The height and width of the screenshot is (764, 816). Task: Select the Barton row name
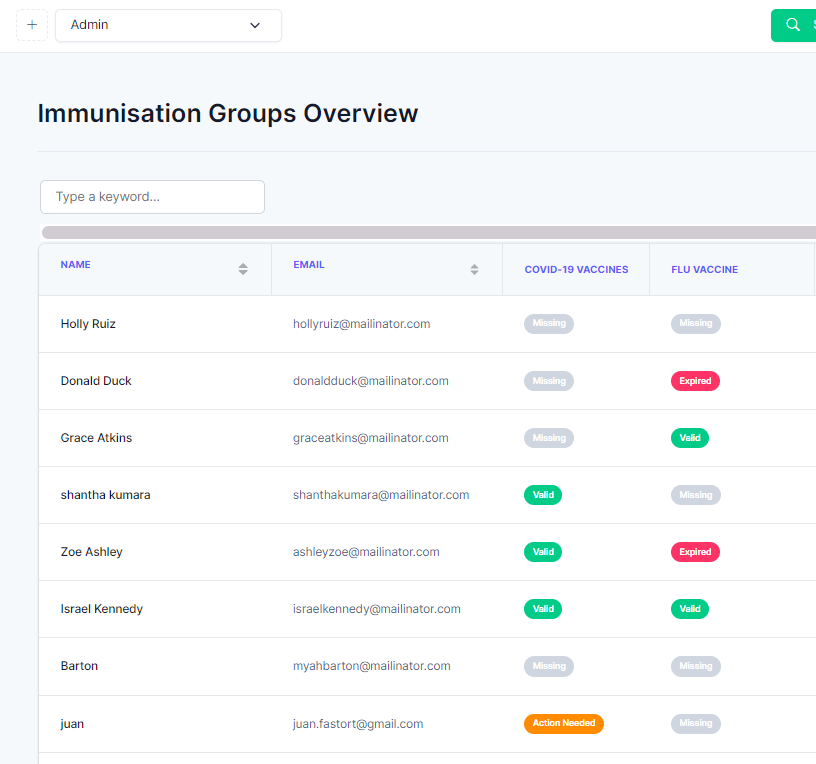(79, 666)
